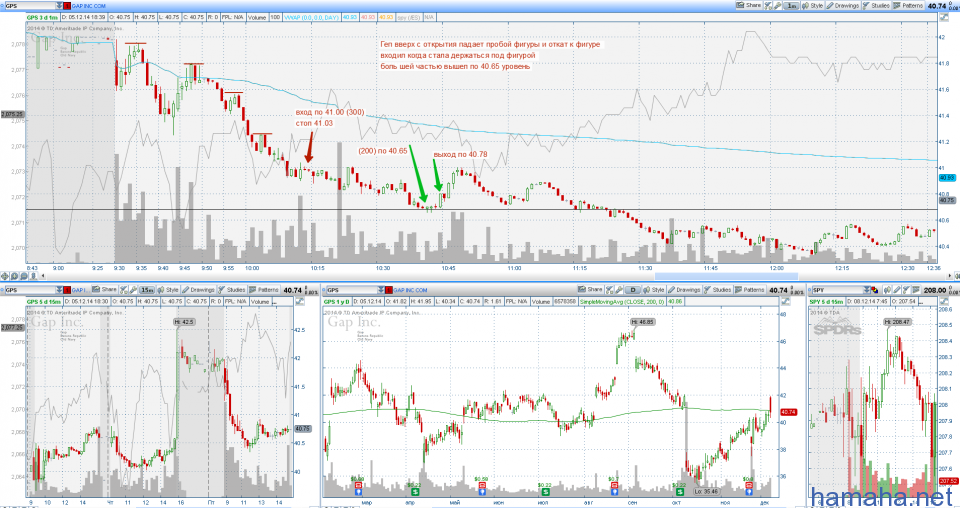960x508 pixels.
Task: Click first blue dividend marker on daily chart
Action: (359, 491)
